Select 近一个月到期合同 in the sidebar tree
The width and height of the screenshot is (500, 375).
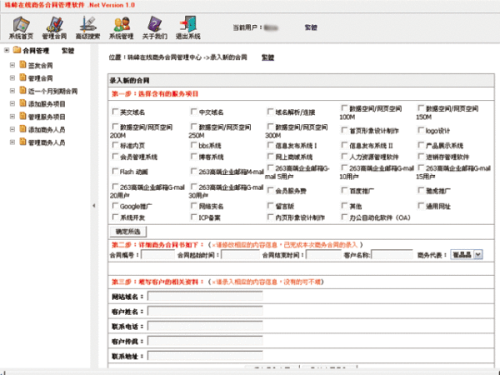[x=53, y=91]
